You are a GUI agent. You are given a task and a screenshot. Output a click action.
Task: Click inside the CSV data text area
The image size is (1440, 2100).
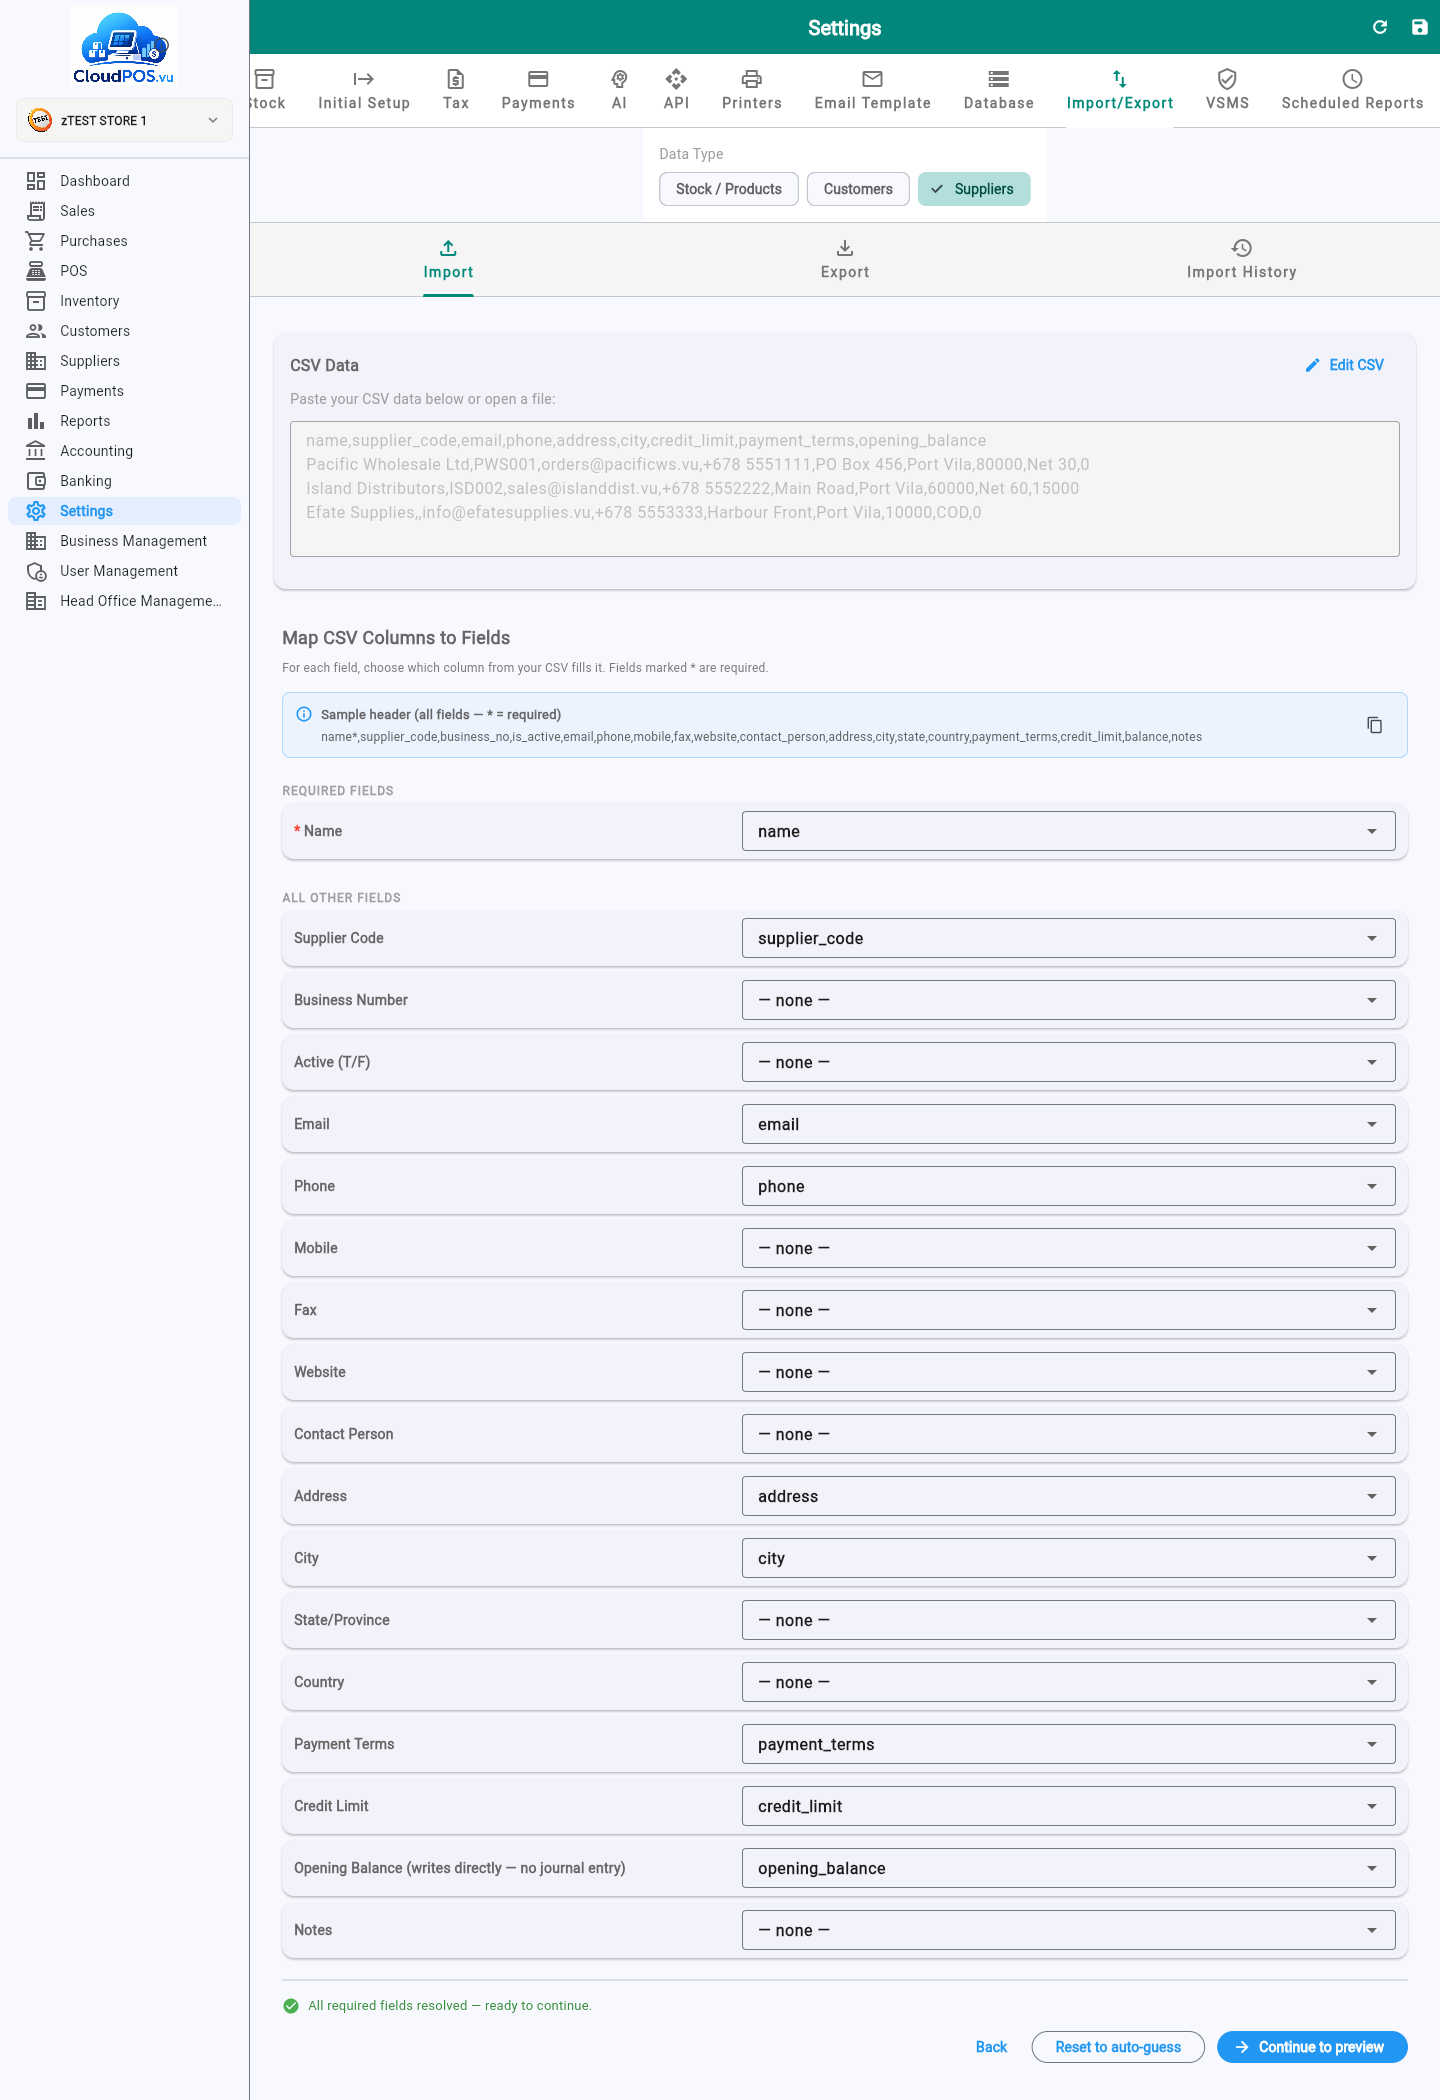[x=845, y=489]
